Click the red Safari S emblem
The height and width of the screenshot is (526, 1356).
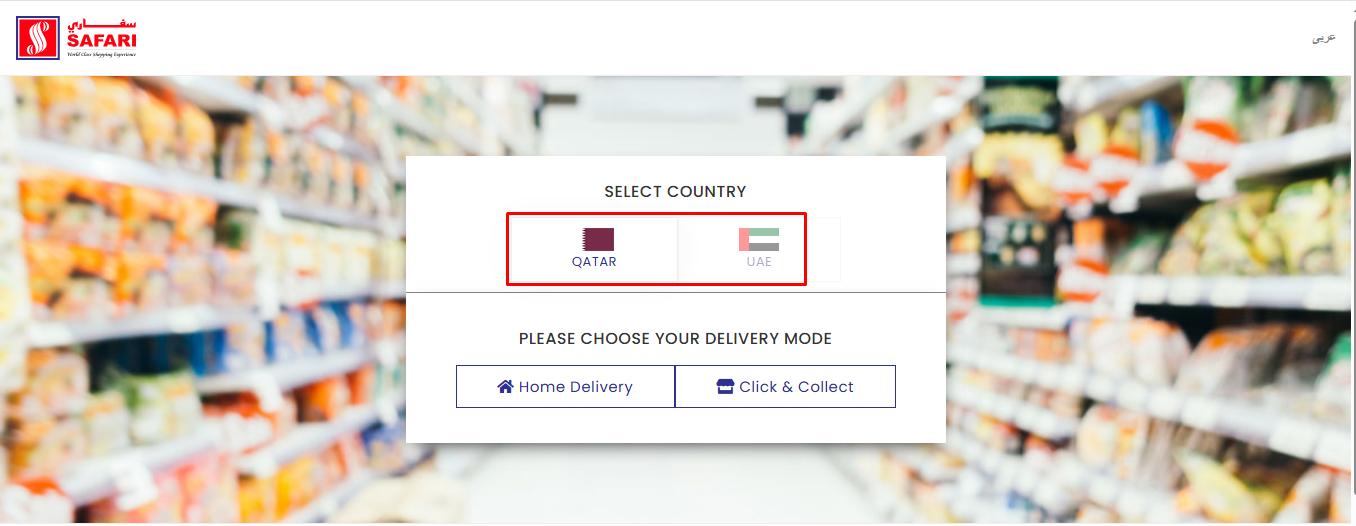click(38, 37)
